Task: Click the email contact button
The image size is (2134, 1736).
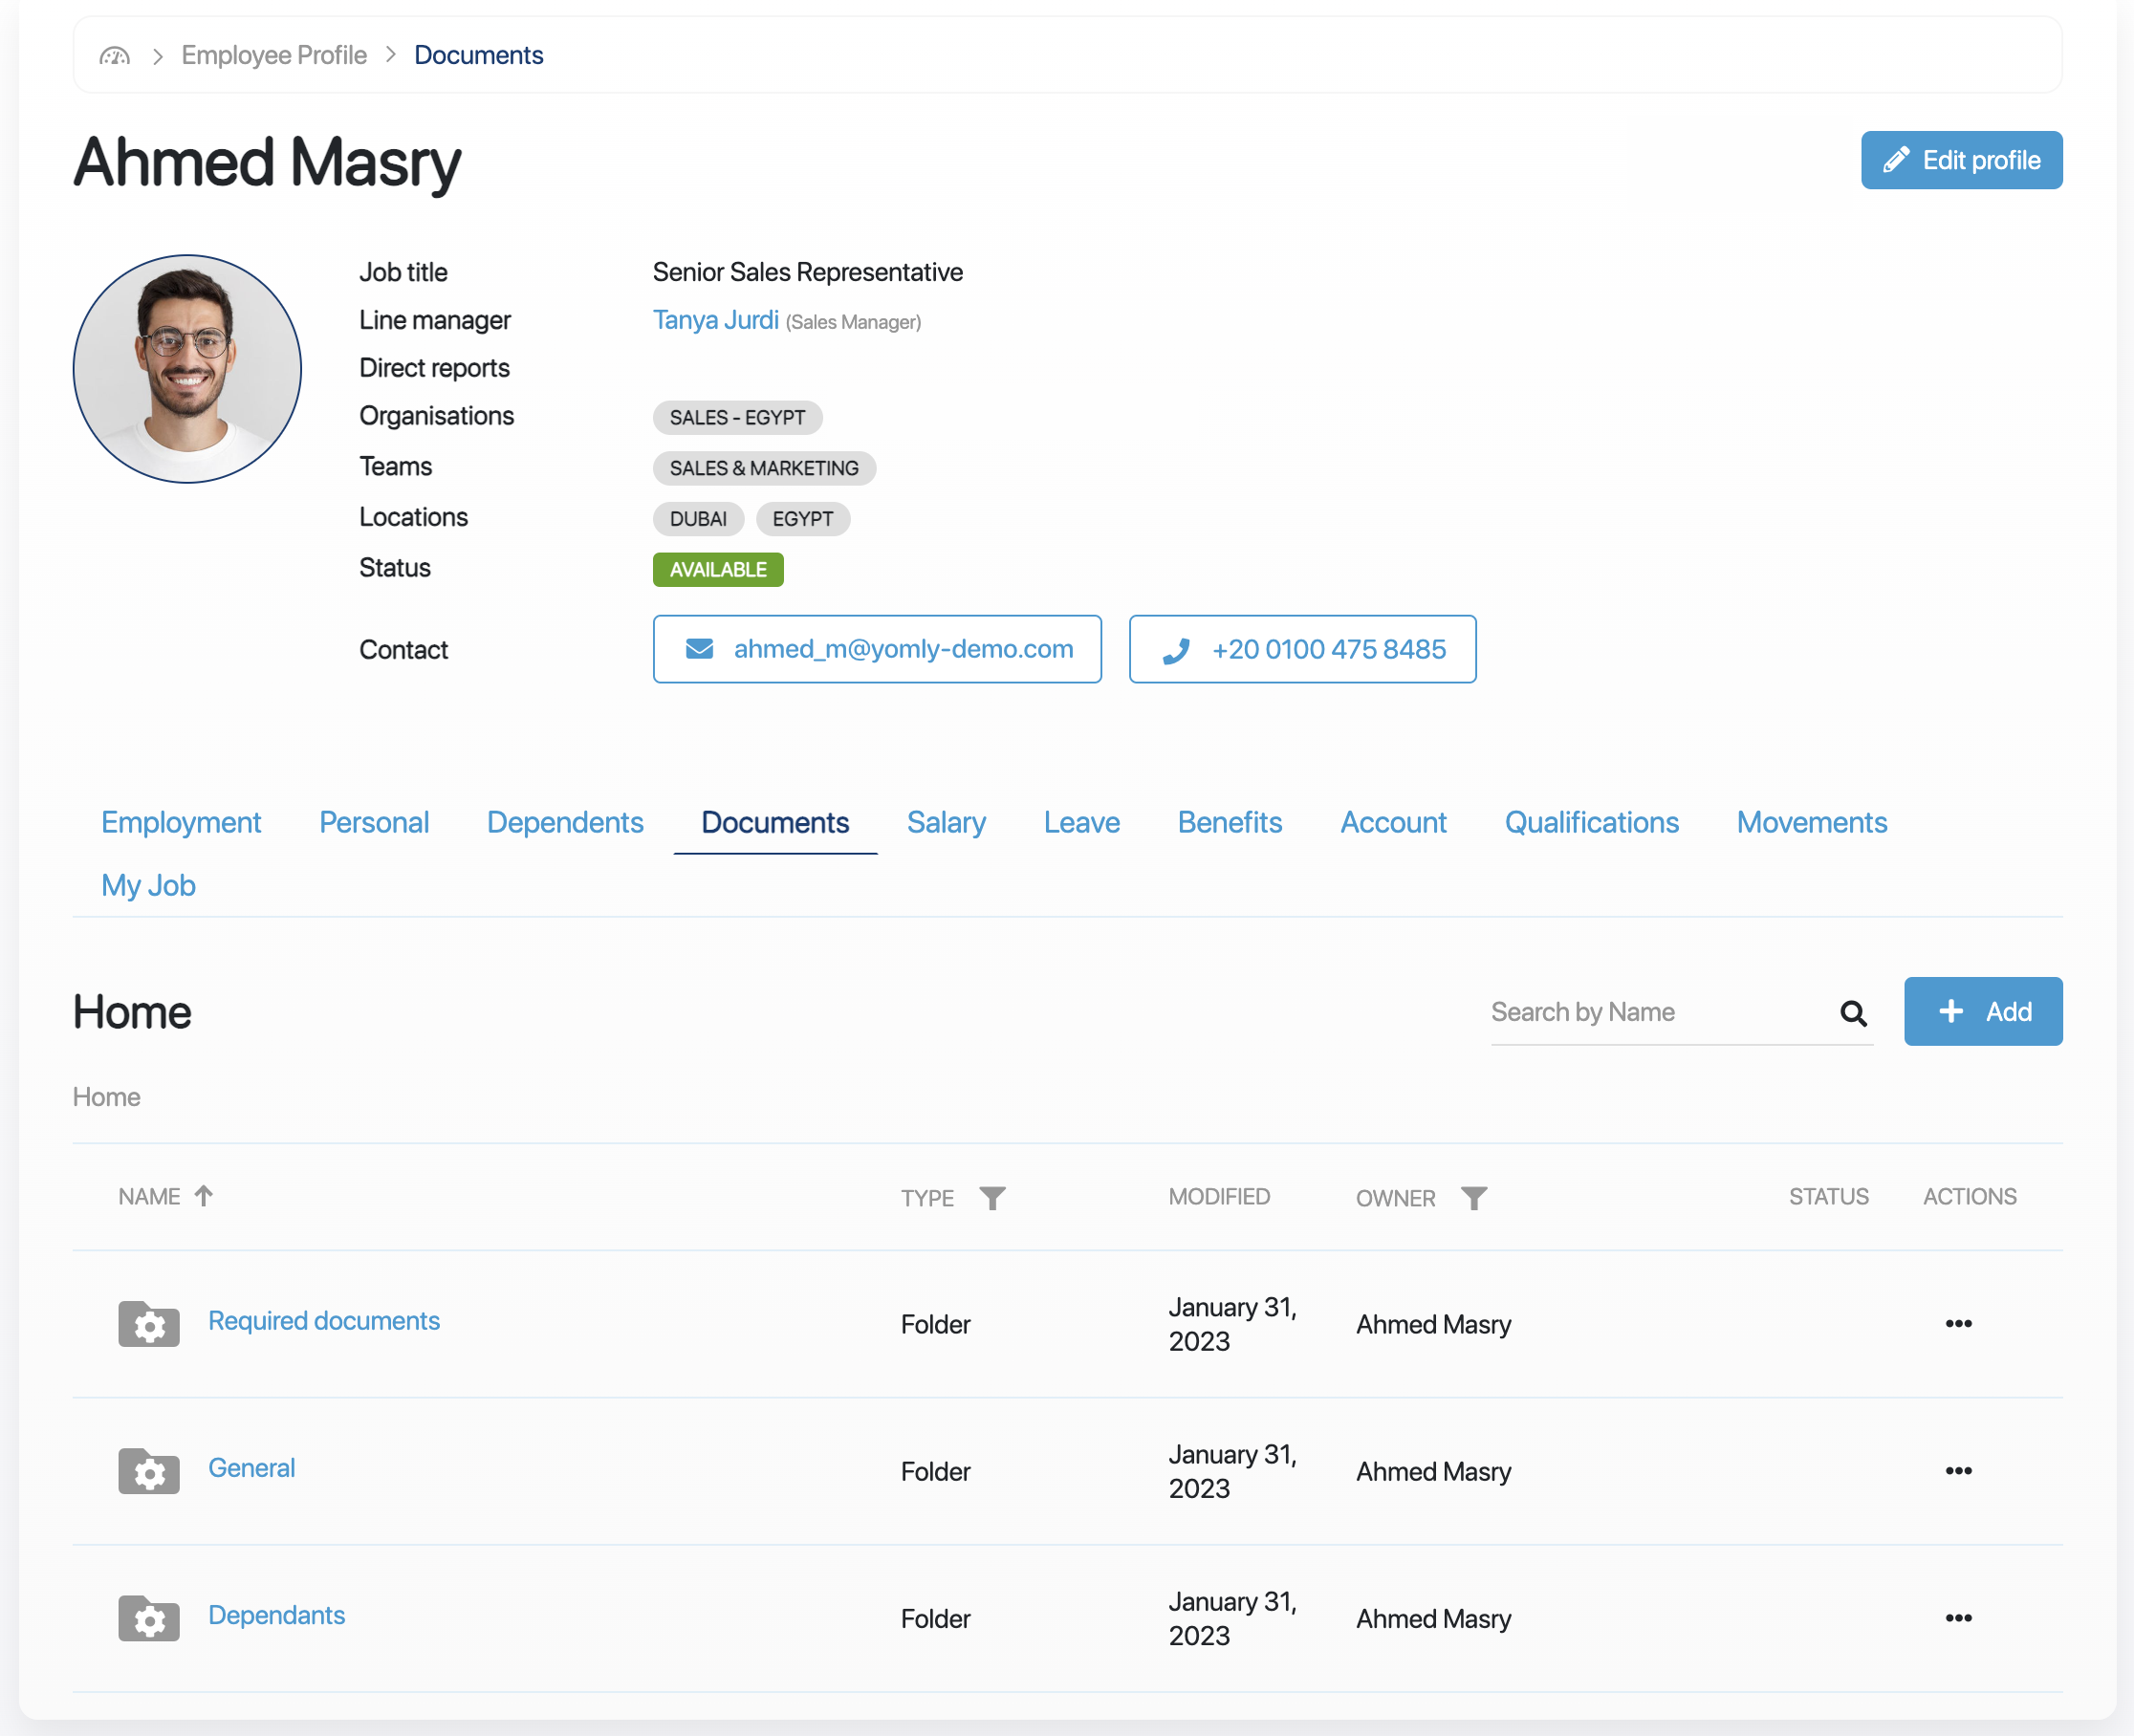Action: [x=876, y=649]
